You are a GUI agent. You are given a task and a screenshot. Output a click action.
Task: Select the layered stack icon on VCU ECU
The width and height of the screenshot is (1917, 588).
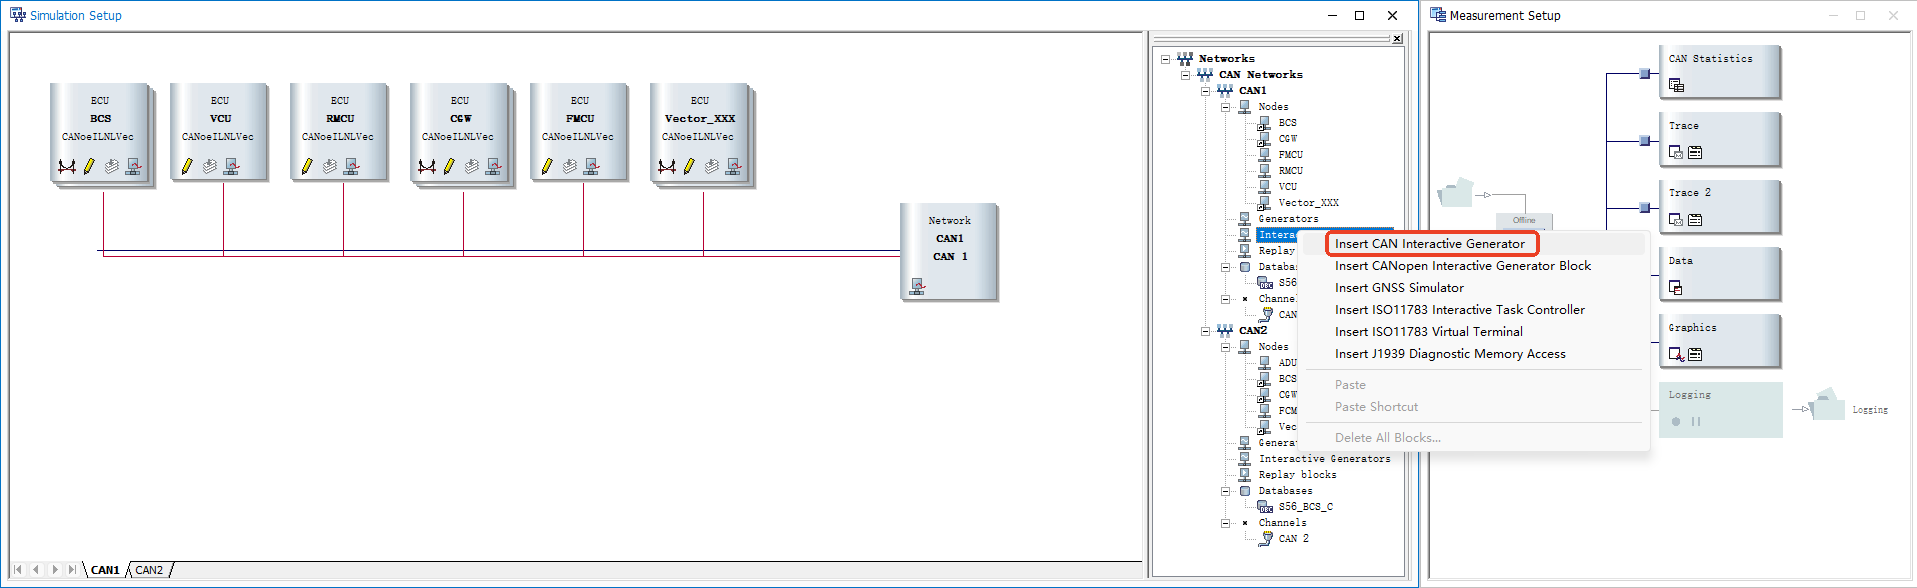pyautogui.click(x=209, y=167)
